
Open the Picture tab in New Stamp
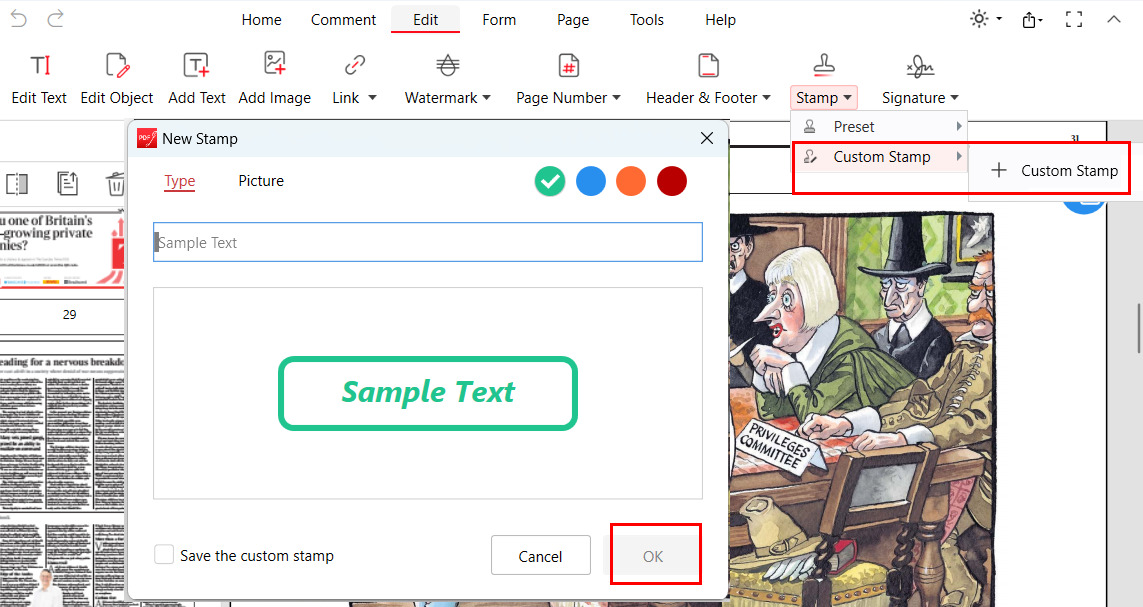[261, 181]
